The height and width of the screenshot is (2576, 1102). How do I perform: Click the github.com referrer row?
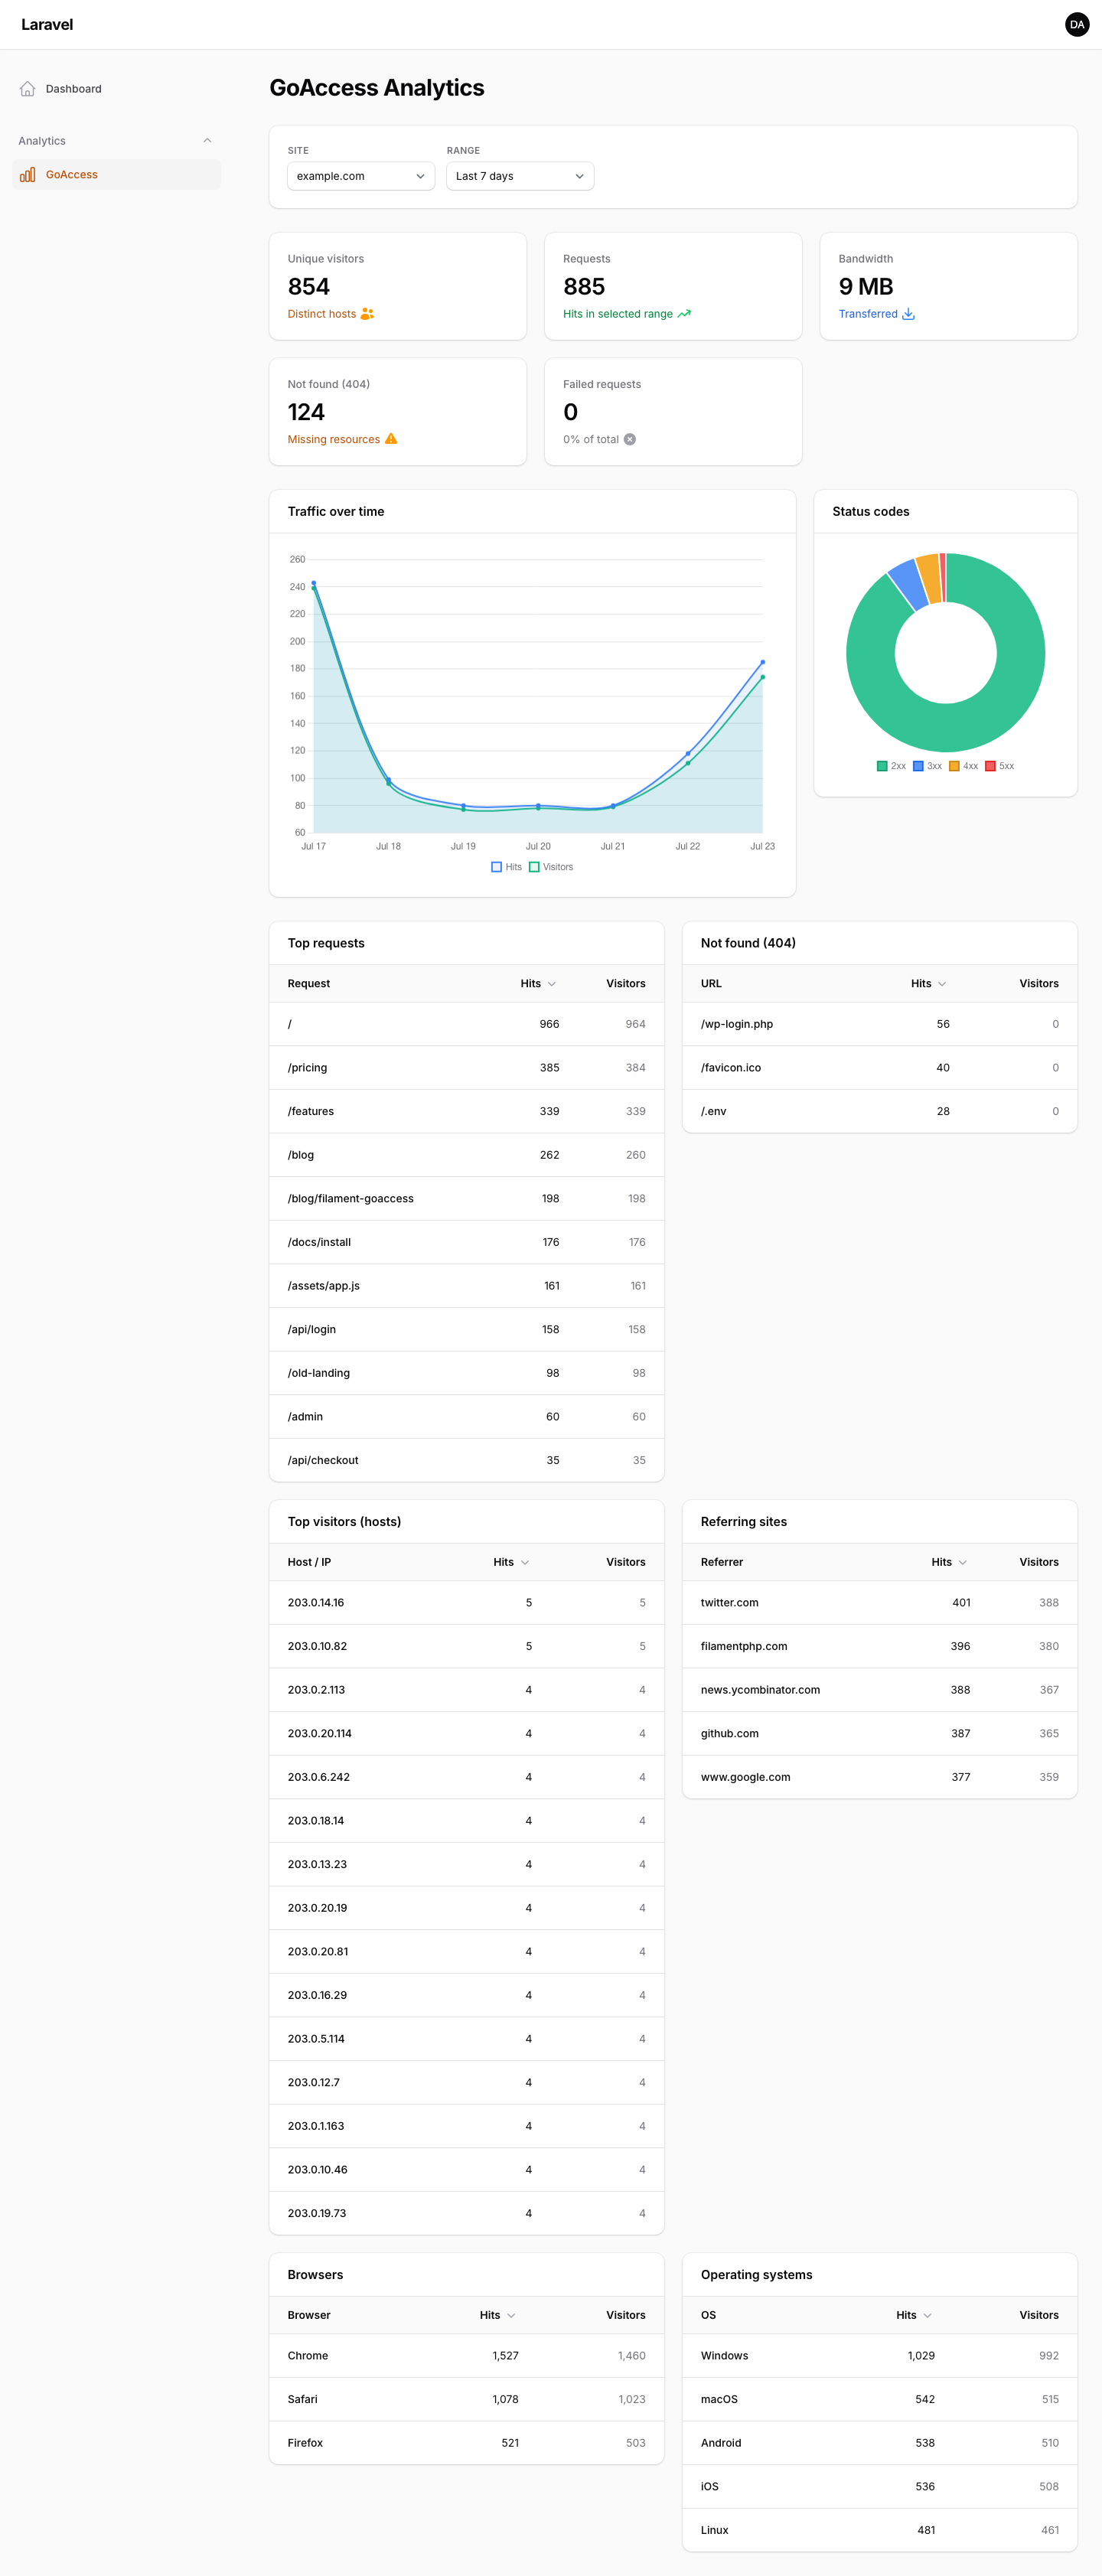[879, 1733]
